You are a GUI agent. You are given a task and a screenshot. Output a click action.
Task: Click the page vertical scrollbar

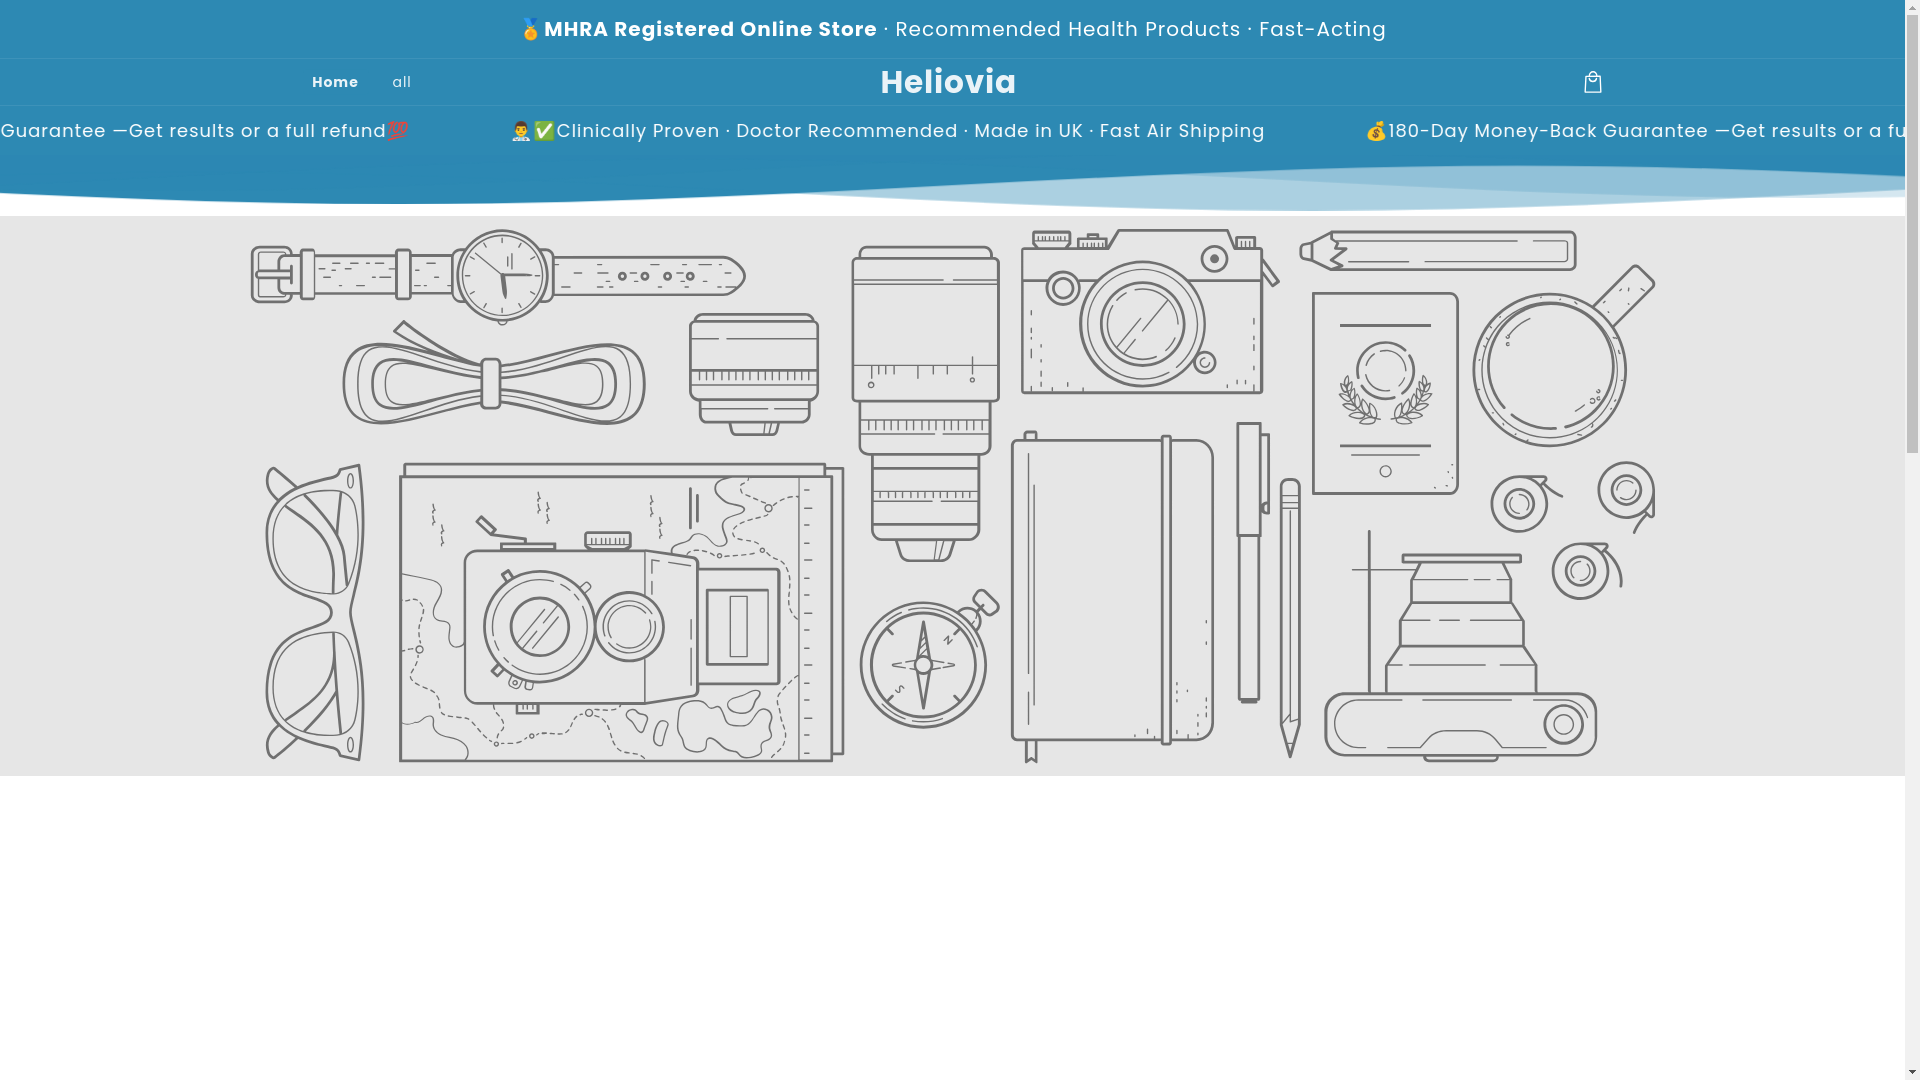pyautogui.click(x=1912, y=540)
